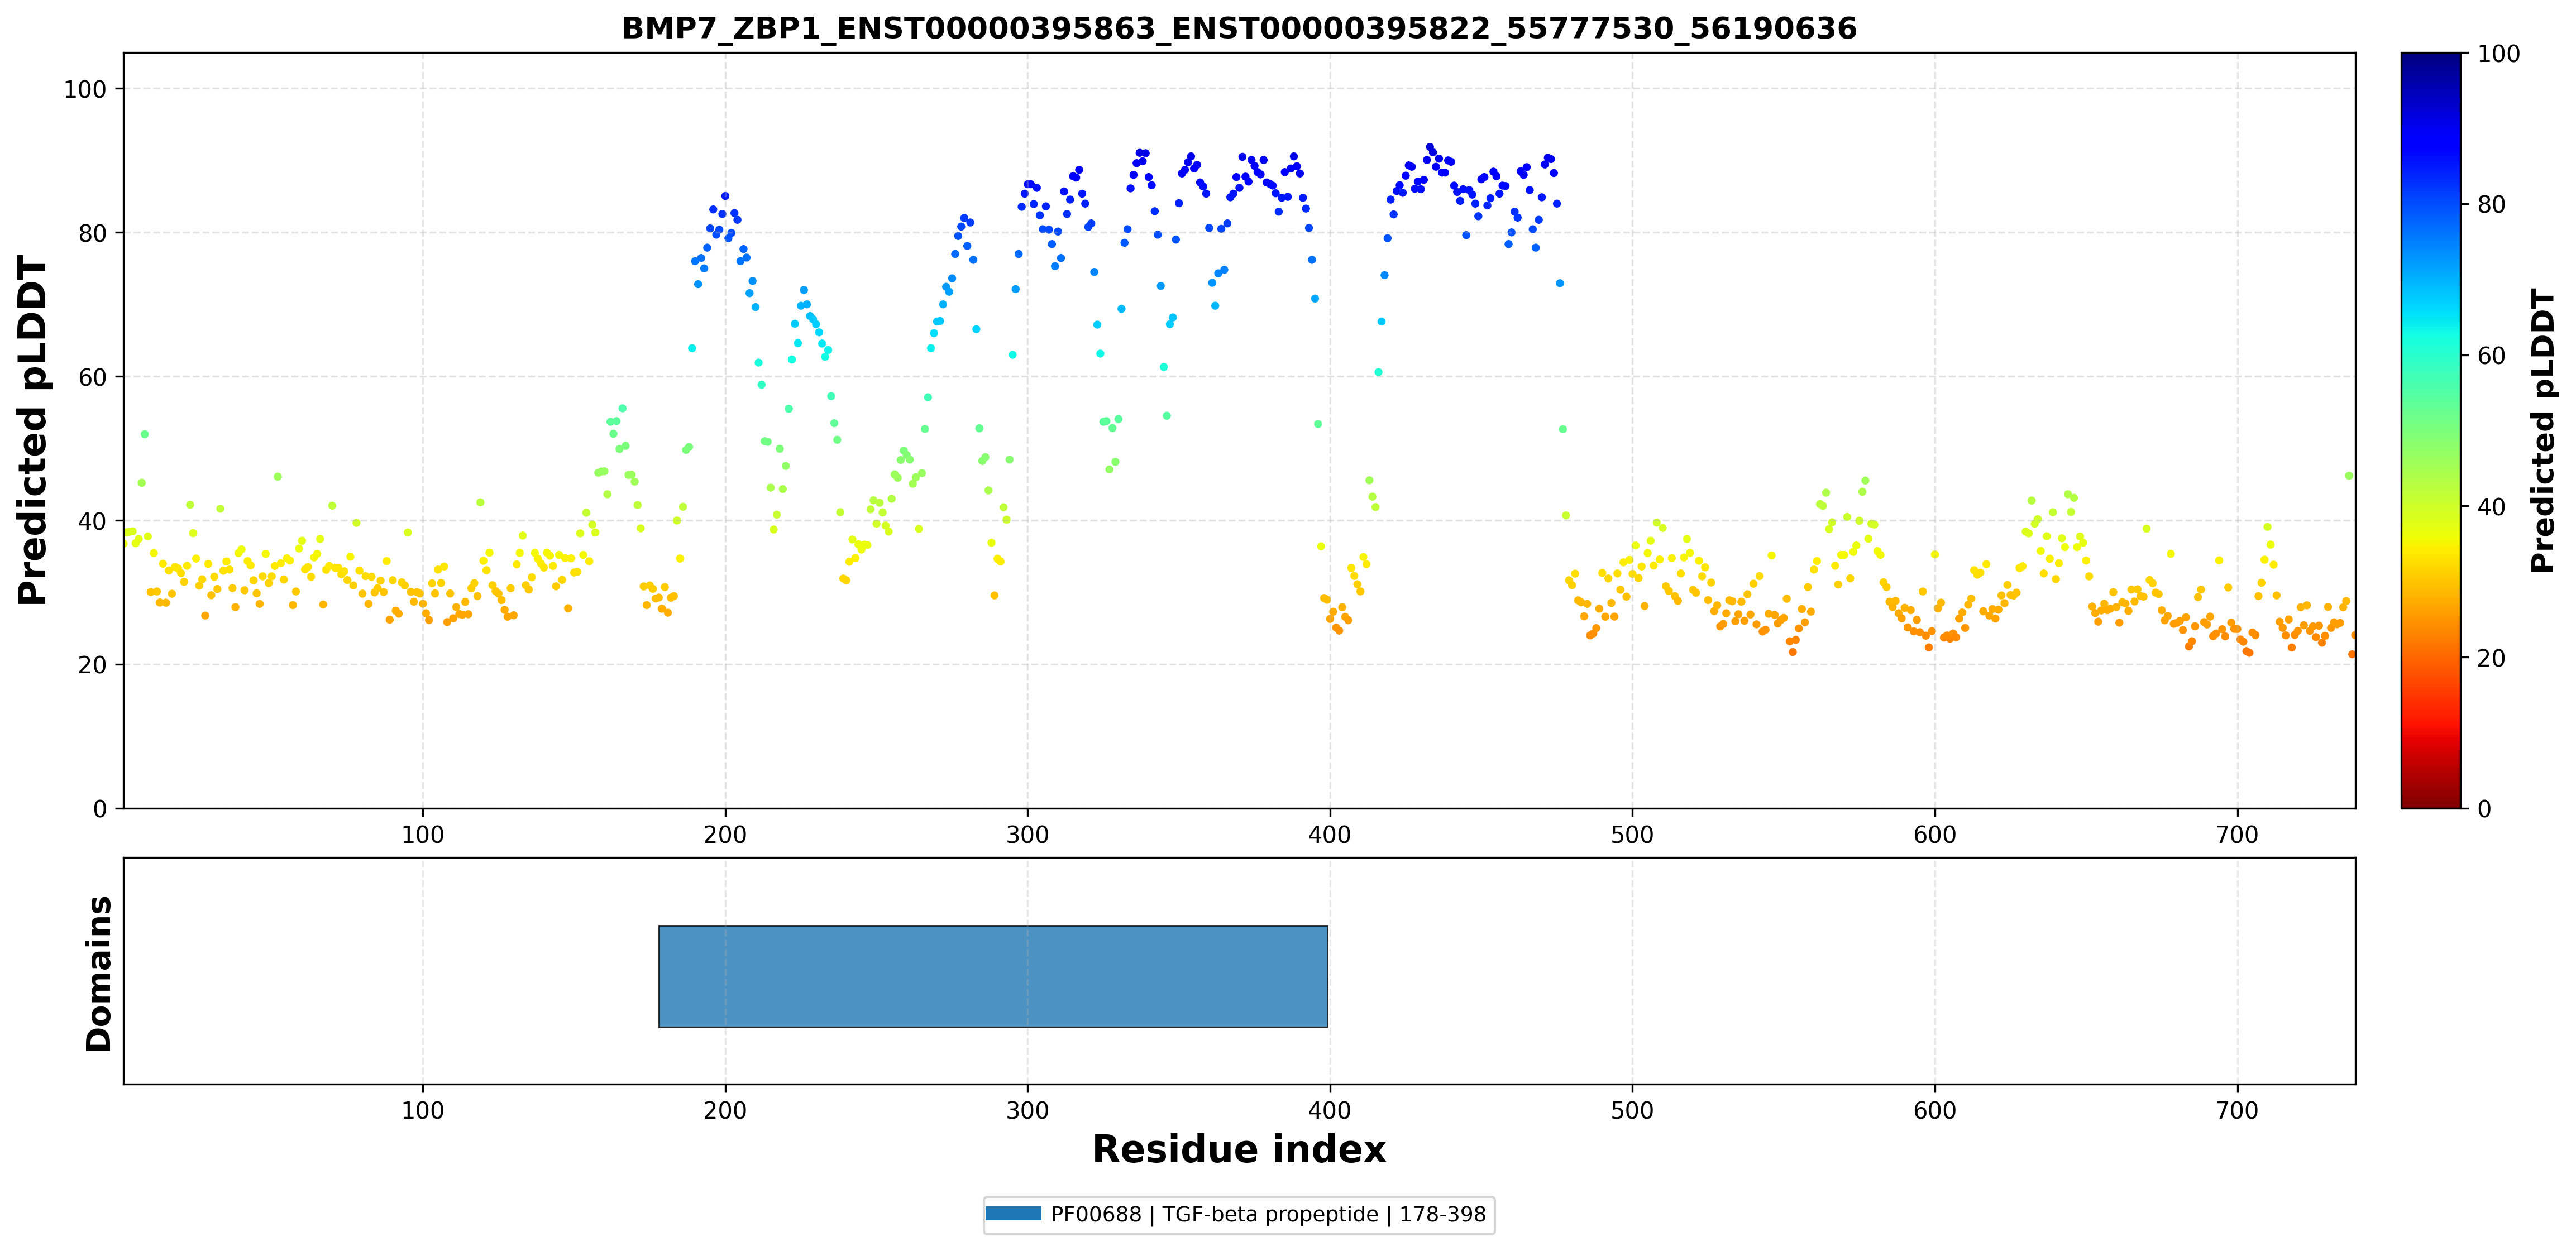
Task: Click the colorbar tick labeled 20
Action: coord(2491,658)
